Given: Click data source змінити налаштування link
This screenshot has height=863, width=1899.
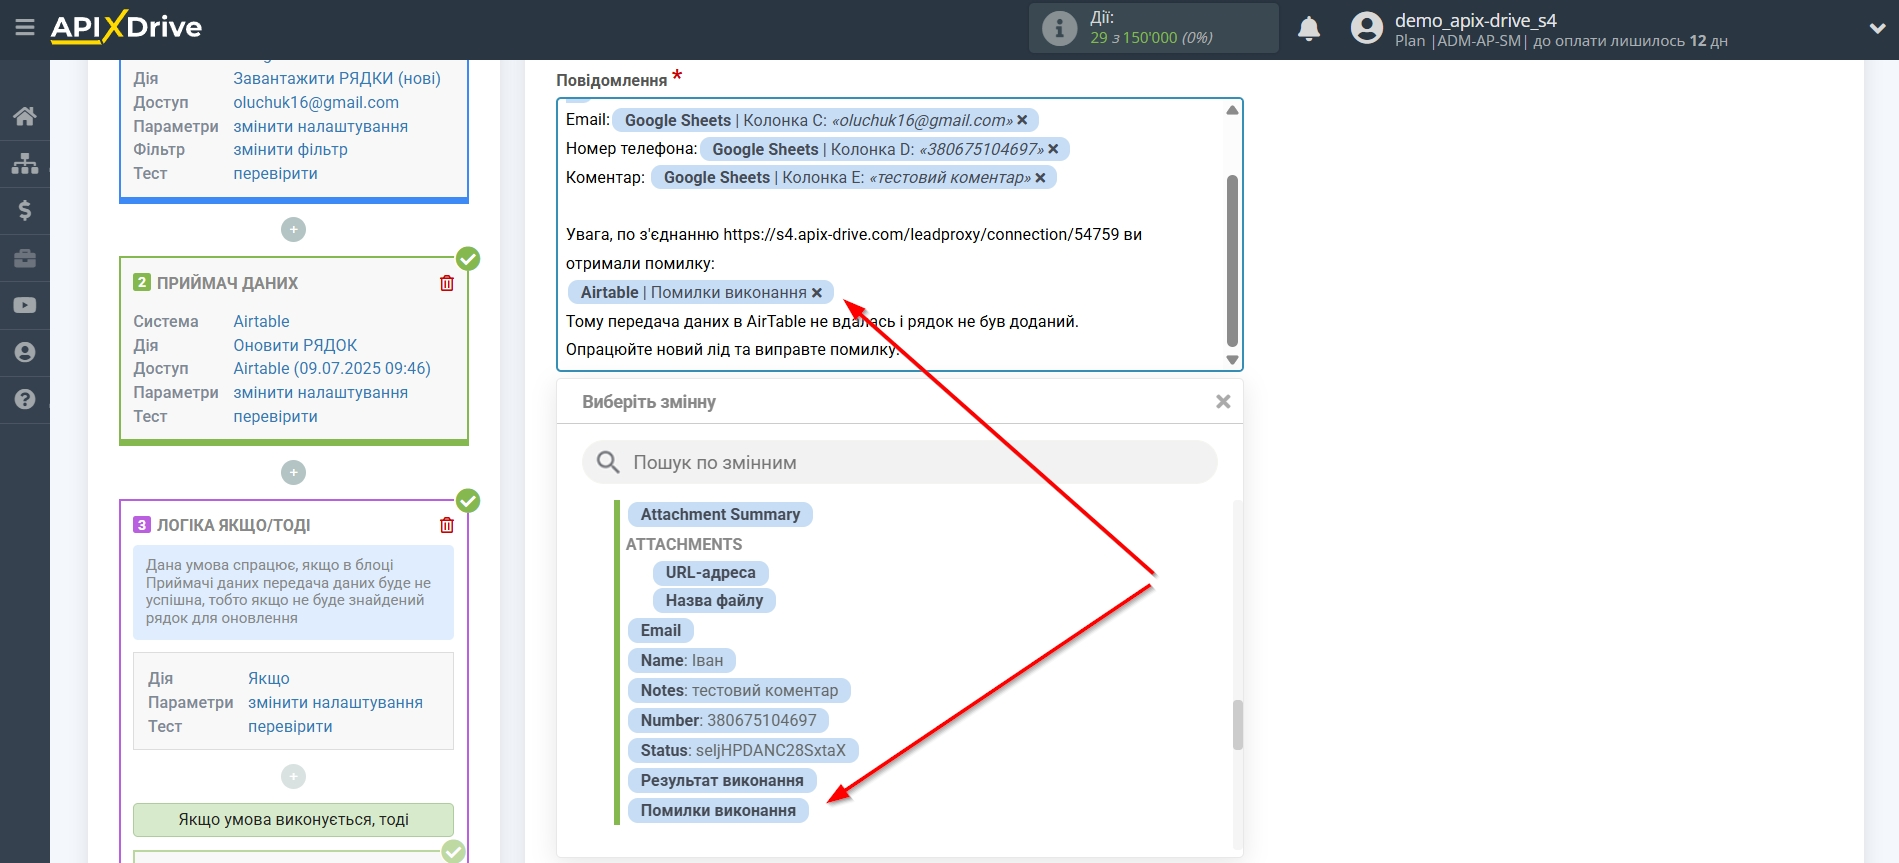Looking at the screenshot, I should [321, 126].
